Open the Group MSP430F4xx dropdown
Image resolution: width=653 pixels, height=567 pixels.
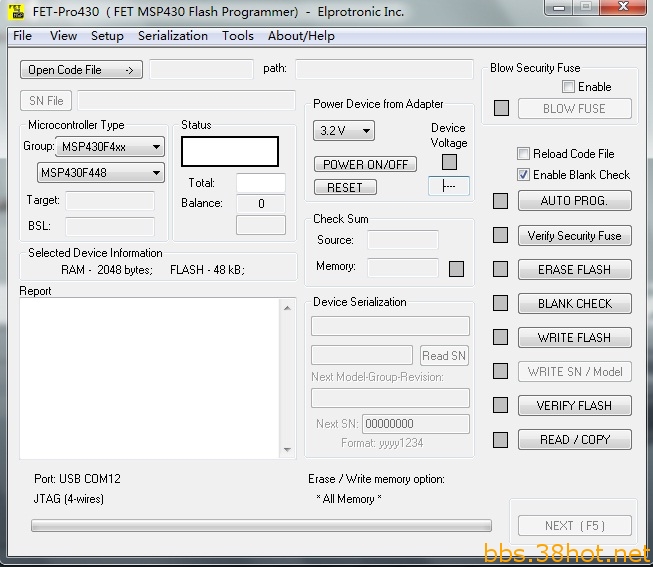110,147
